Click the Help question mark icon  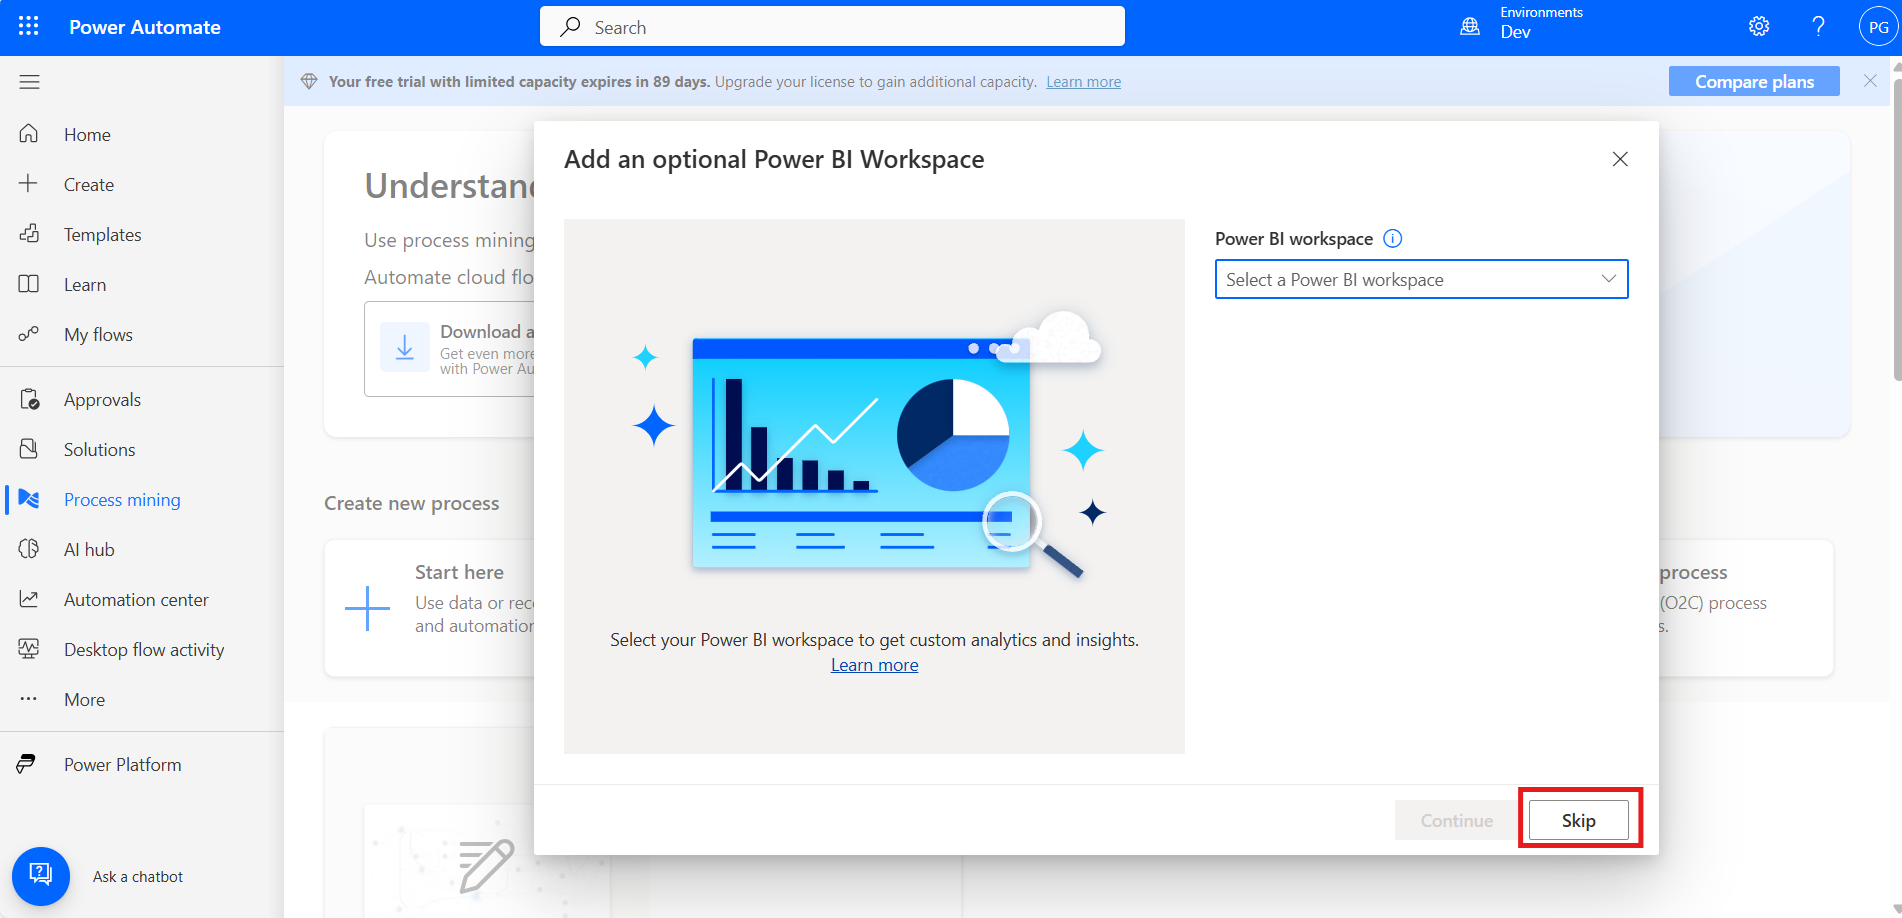[1818, 27]
